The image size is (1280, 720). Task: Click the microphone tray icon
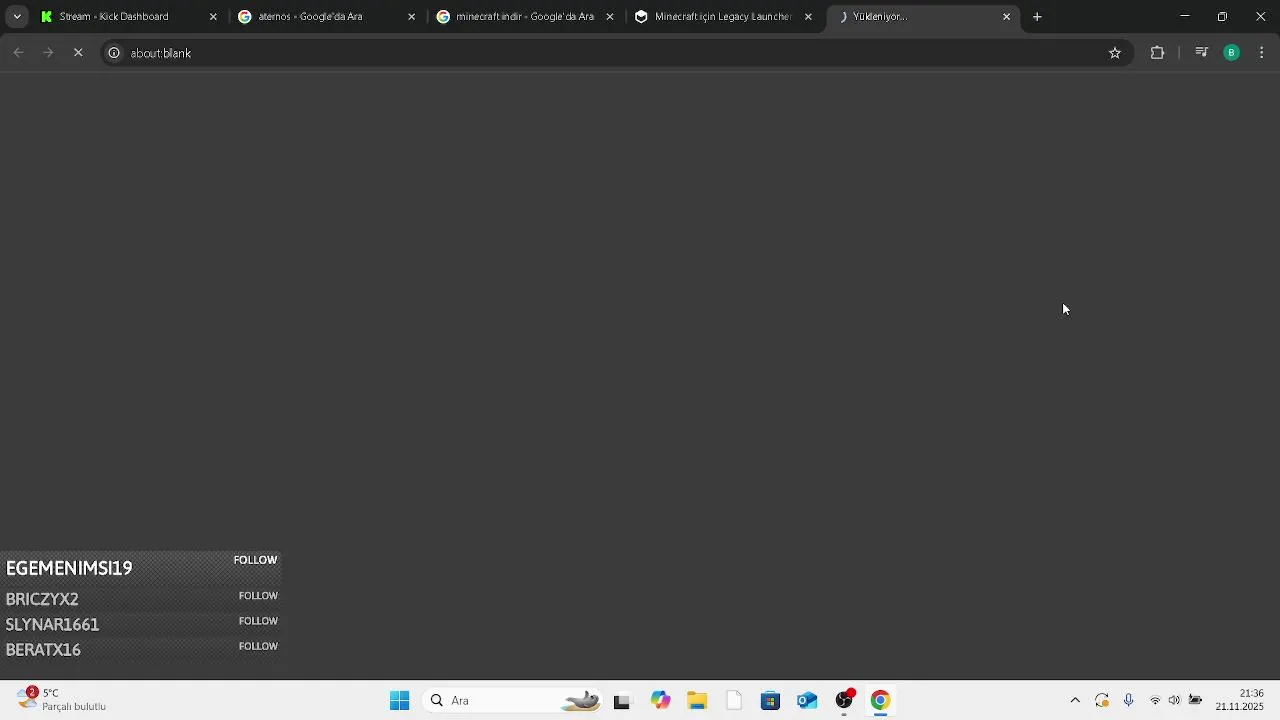click(1129, 701)
